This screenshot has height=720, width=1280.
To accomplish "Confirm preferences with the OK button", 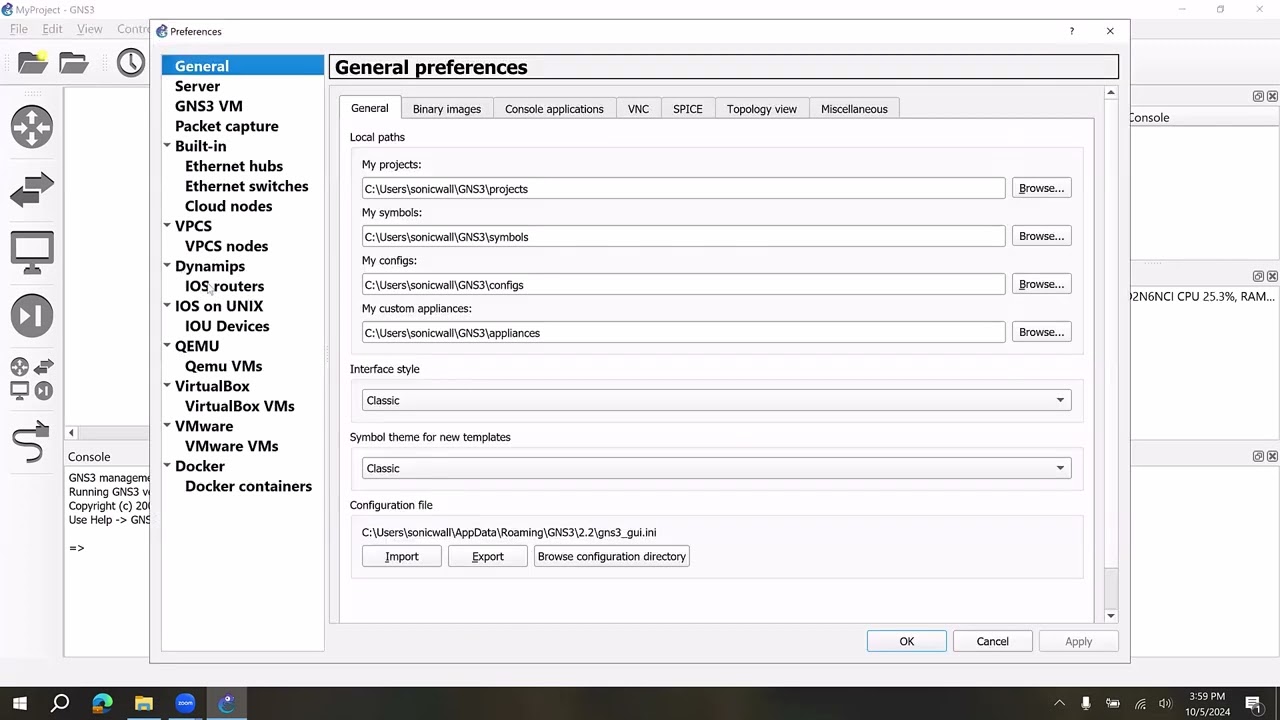I will (x=907, y=641).
